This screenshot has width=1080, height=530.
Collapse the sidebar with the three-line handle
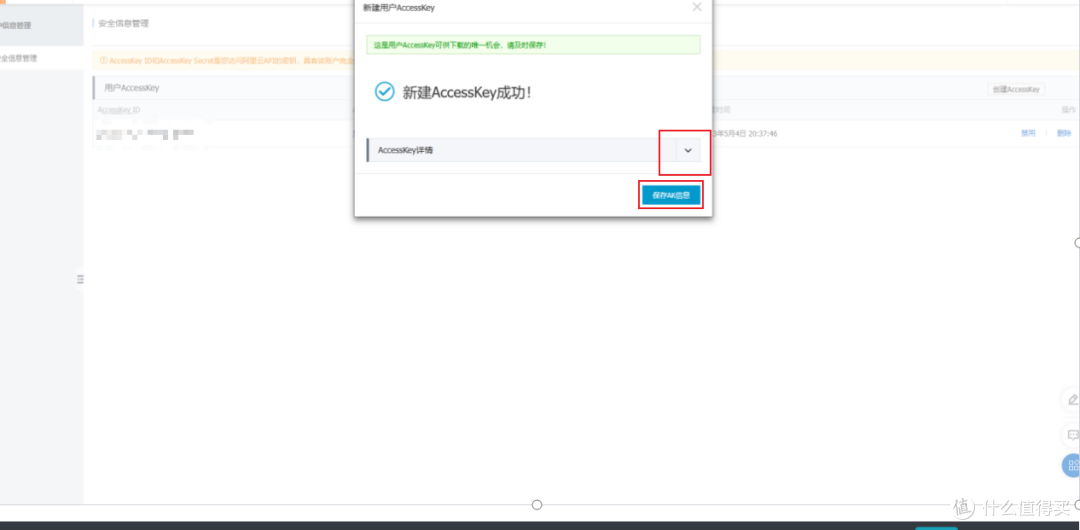click(x=80, y=278)
